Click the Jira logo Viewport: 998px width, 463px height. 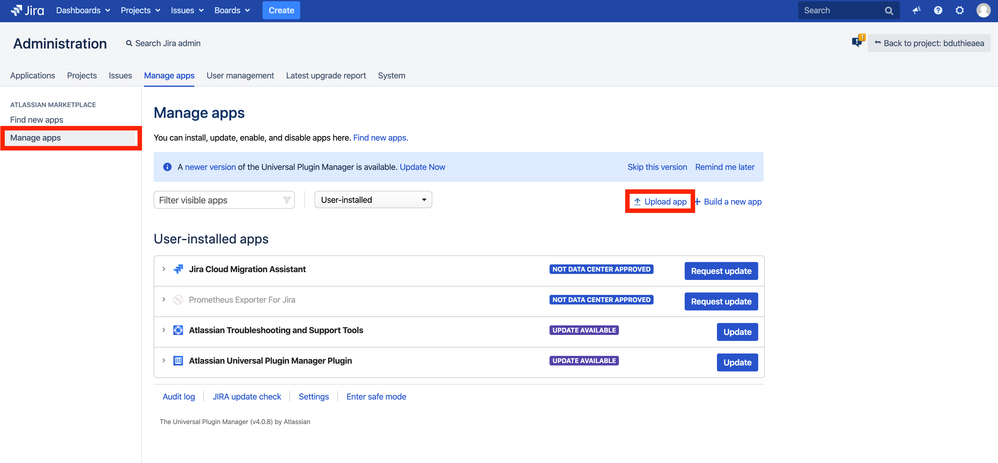(x=27, y=10)
